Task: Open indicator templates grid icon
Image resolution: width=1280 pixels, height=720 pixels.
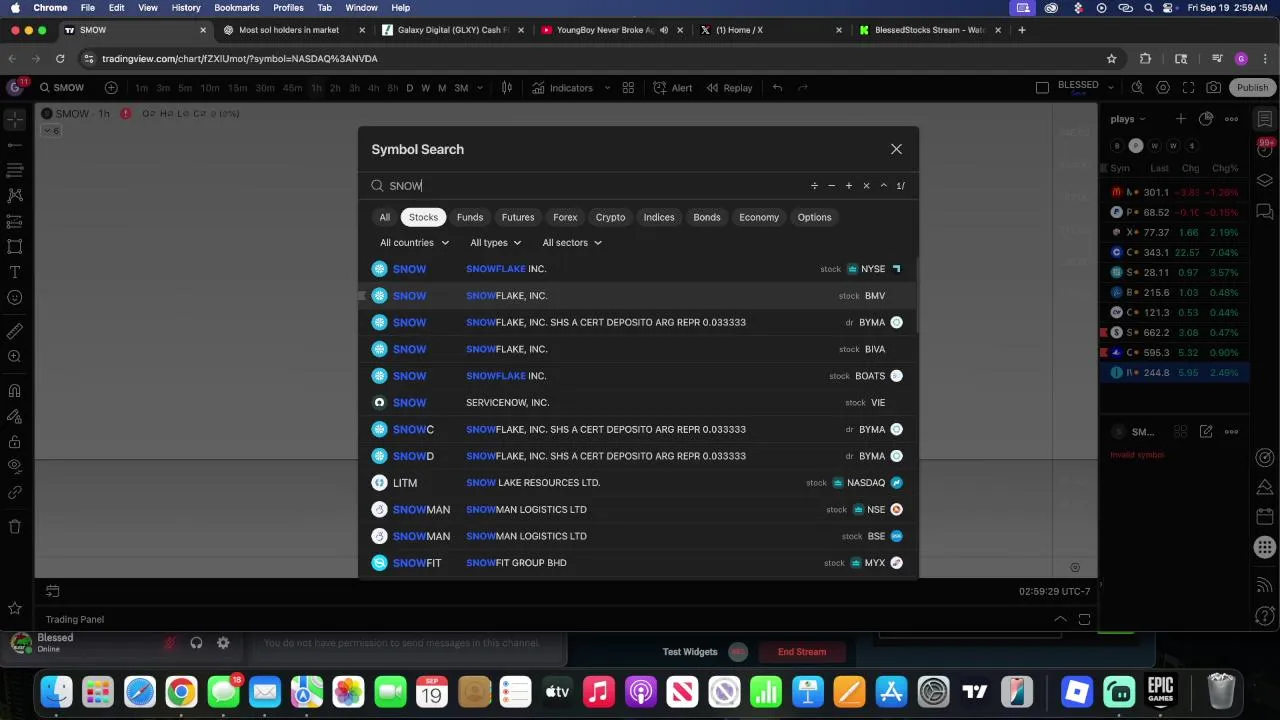Action: click(x=628, y=88)
